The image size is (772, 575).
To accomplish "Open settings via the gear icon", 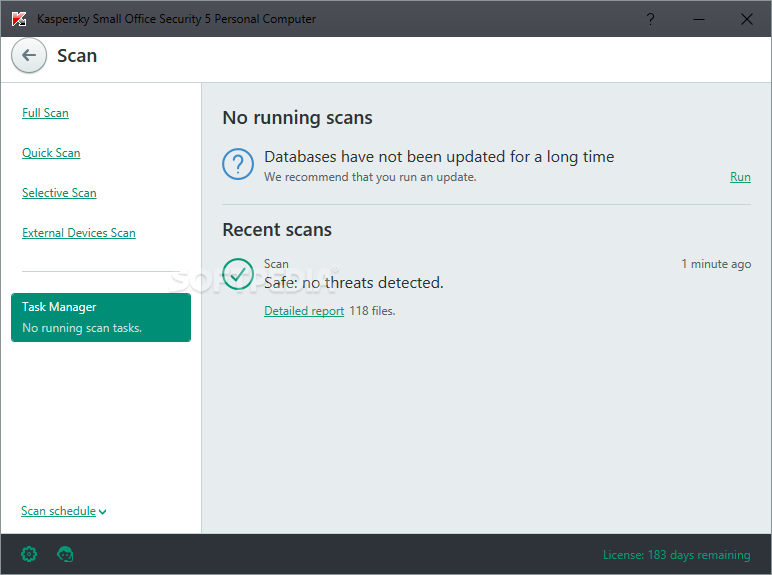I will (29, 554).
